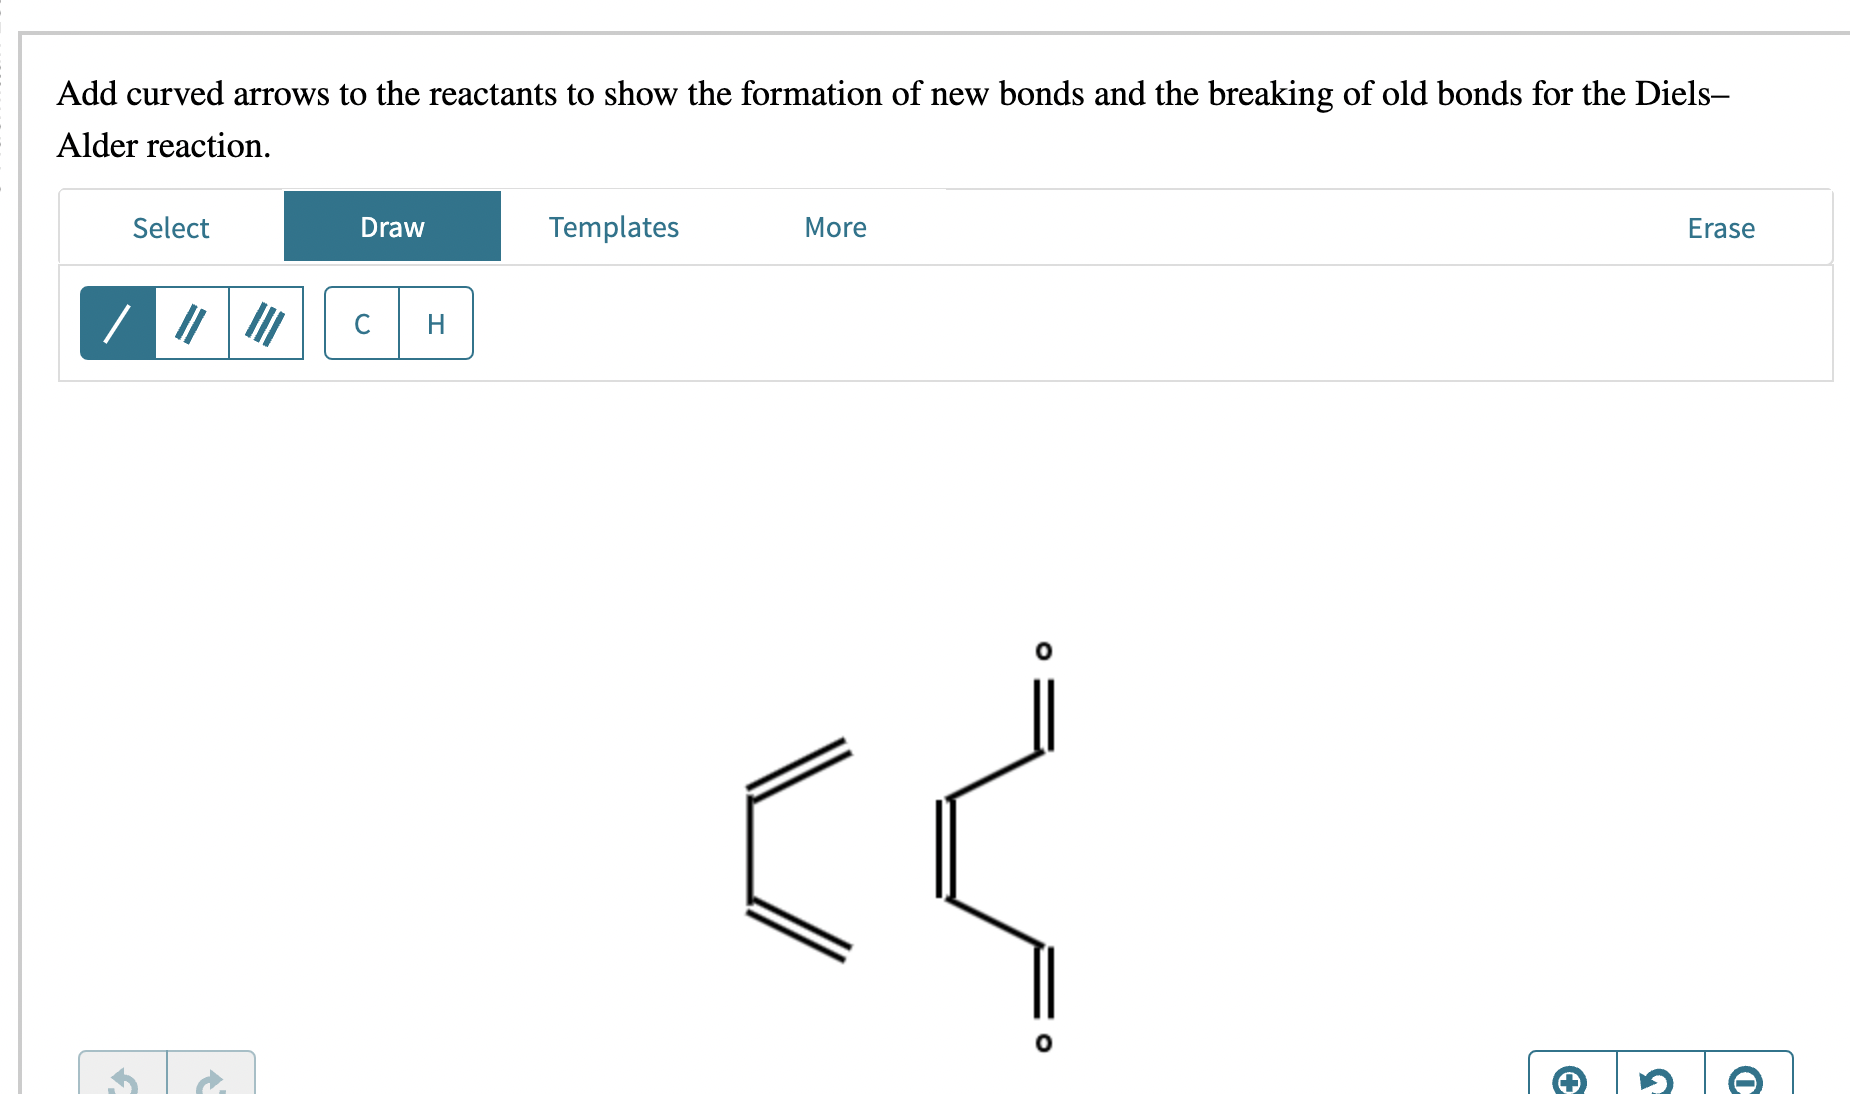Switch to the Draw tab
Screen dimensions: 1850x1094
point(392,227)
